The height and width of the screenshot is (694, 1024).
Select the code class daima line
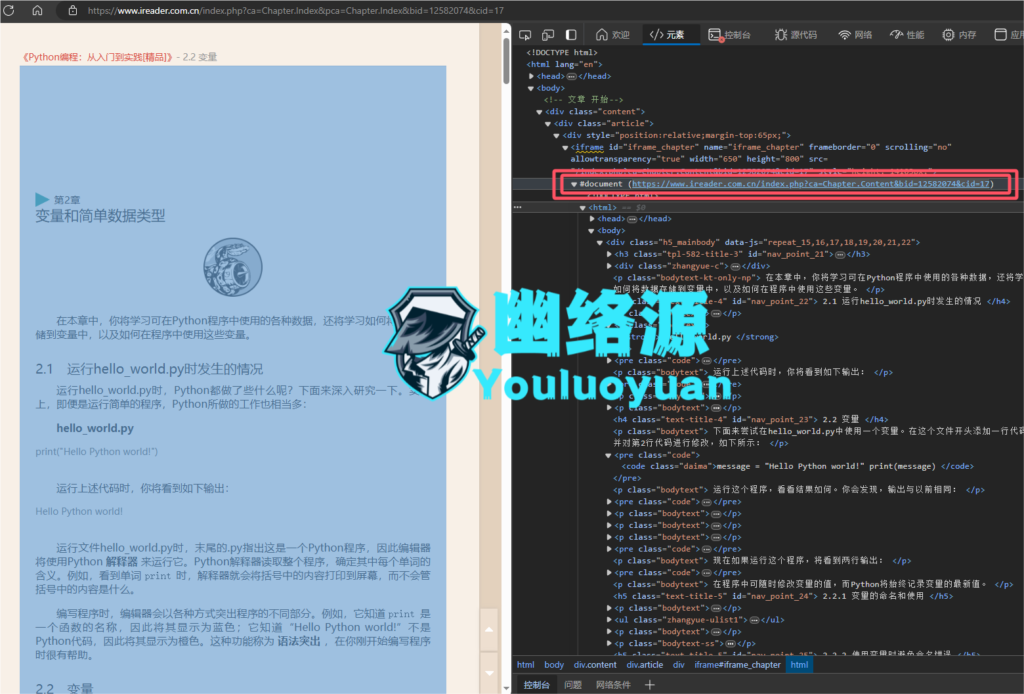[x=797, y=466]
